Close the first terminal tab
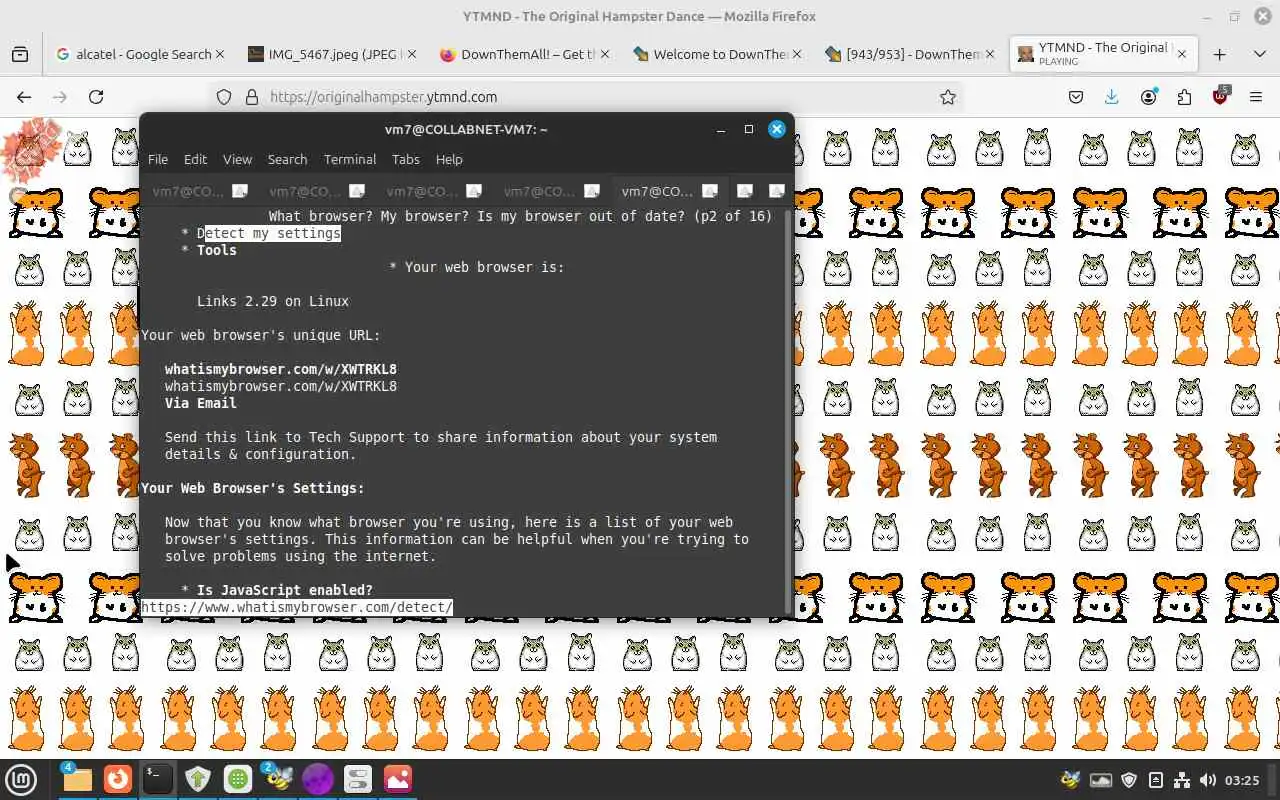The width and height of the screenshot is (1280, 800). 240,191
